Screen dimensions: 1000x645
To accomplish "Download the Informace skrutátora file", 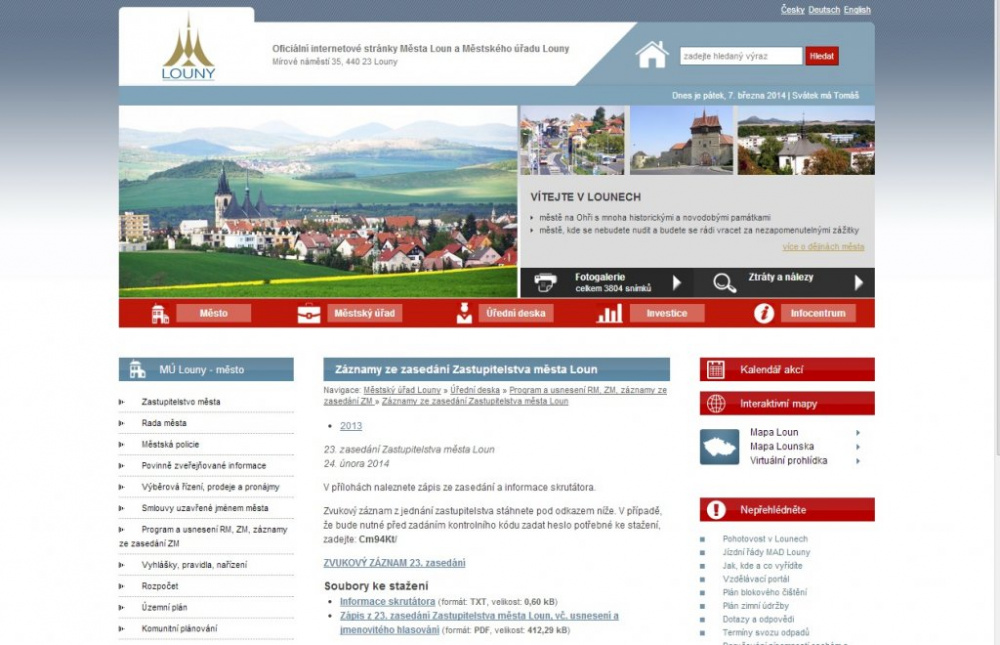I will click(x=387, y=602).
